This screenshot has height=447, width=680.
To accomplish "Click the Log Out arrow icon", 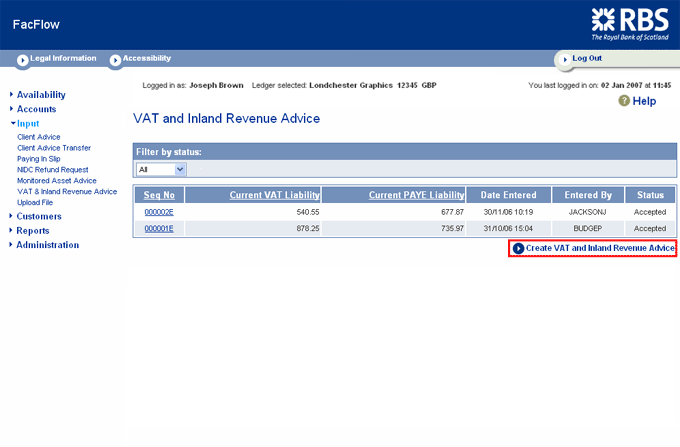I will pos(564,59).
